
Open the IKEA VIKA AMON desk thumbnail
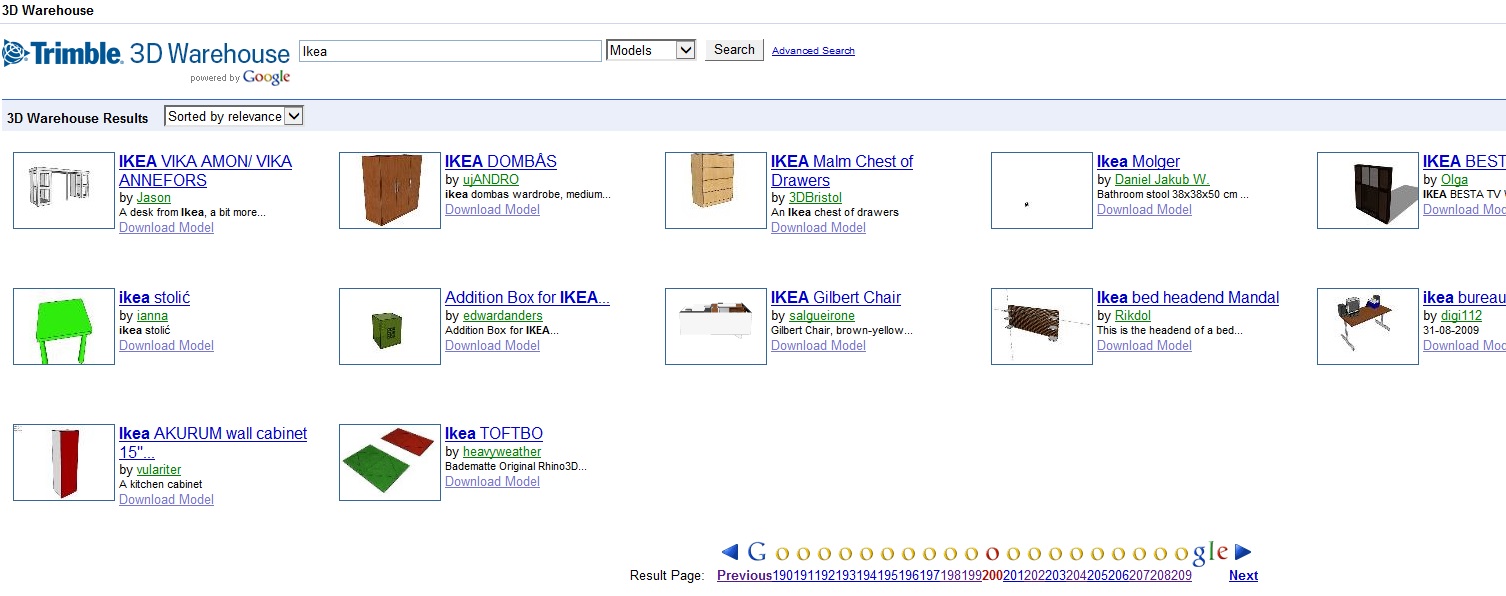[64, 190]
